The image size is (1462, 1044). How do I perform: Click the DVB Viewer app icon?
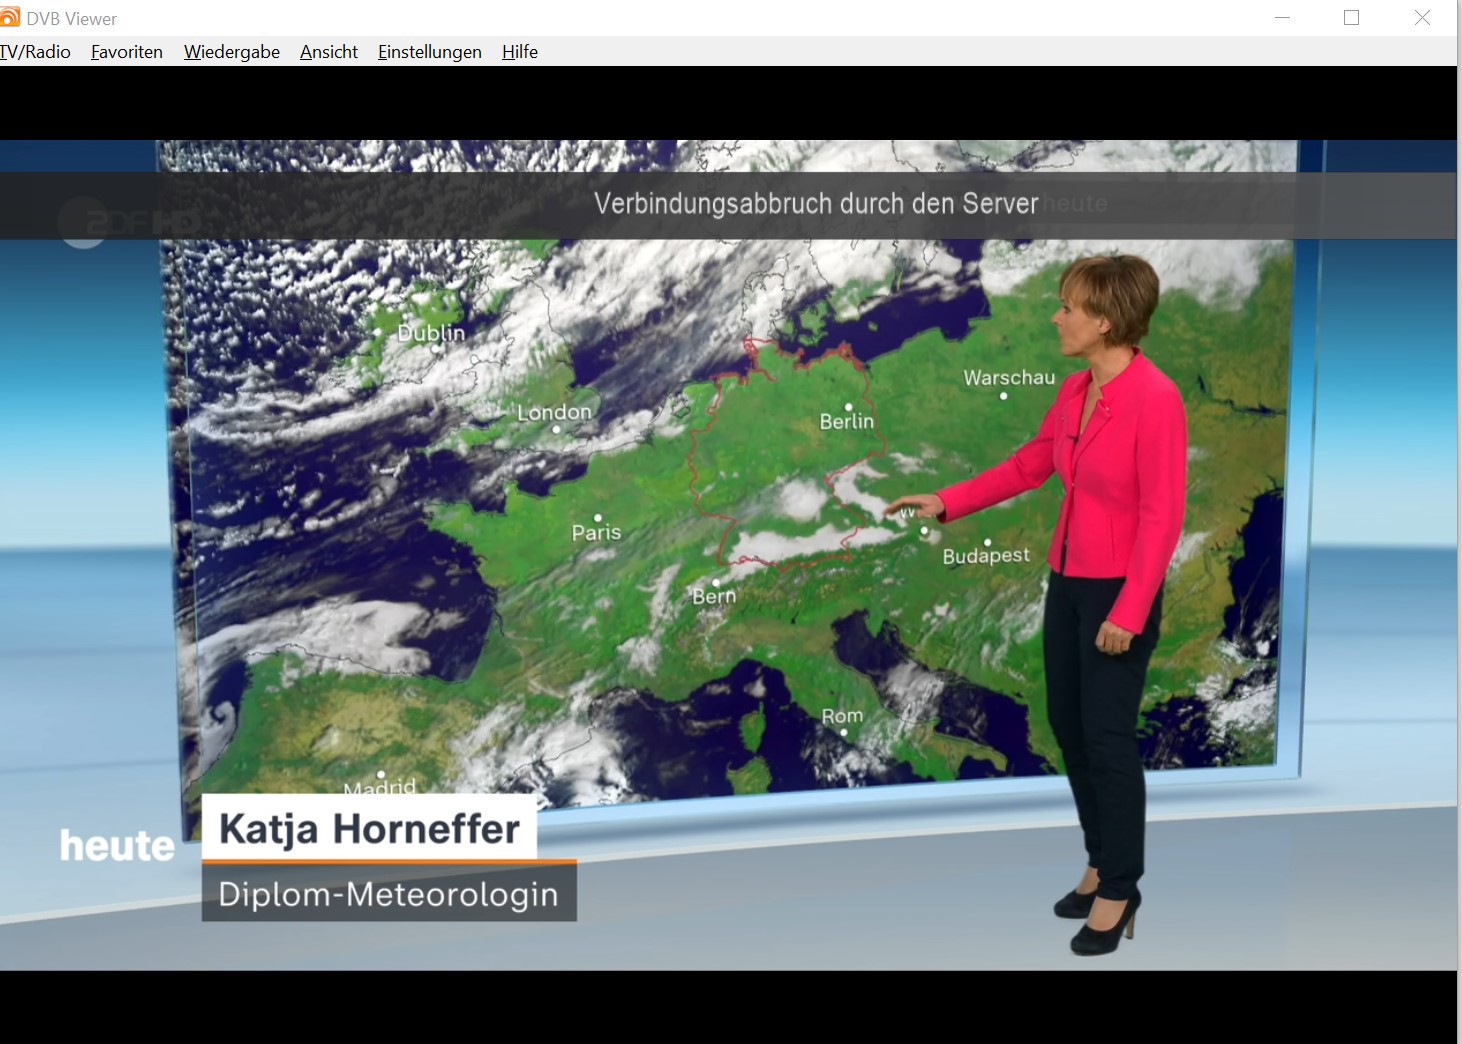pyautogui.click(x=10, y=18)
